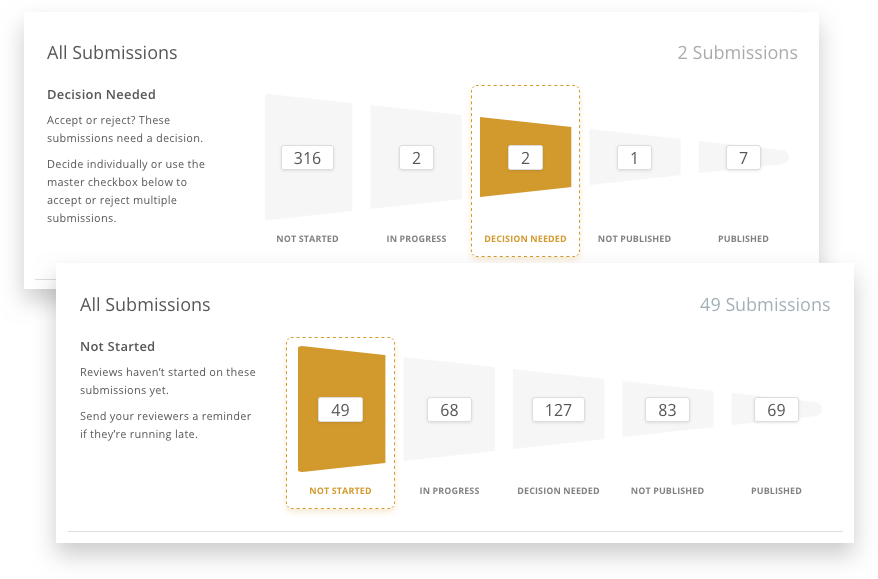The width and height of the screenshot is (878, 579).
Task: Click the top panel's All Submissions heading
Action: [x=112, y=53]
